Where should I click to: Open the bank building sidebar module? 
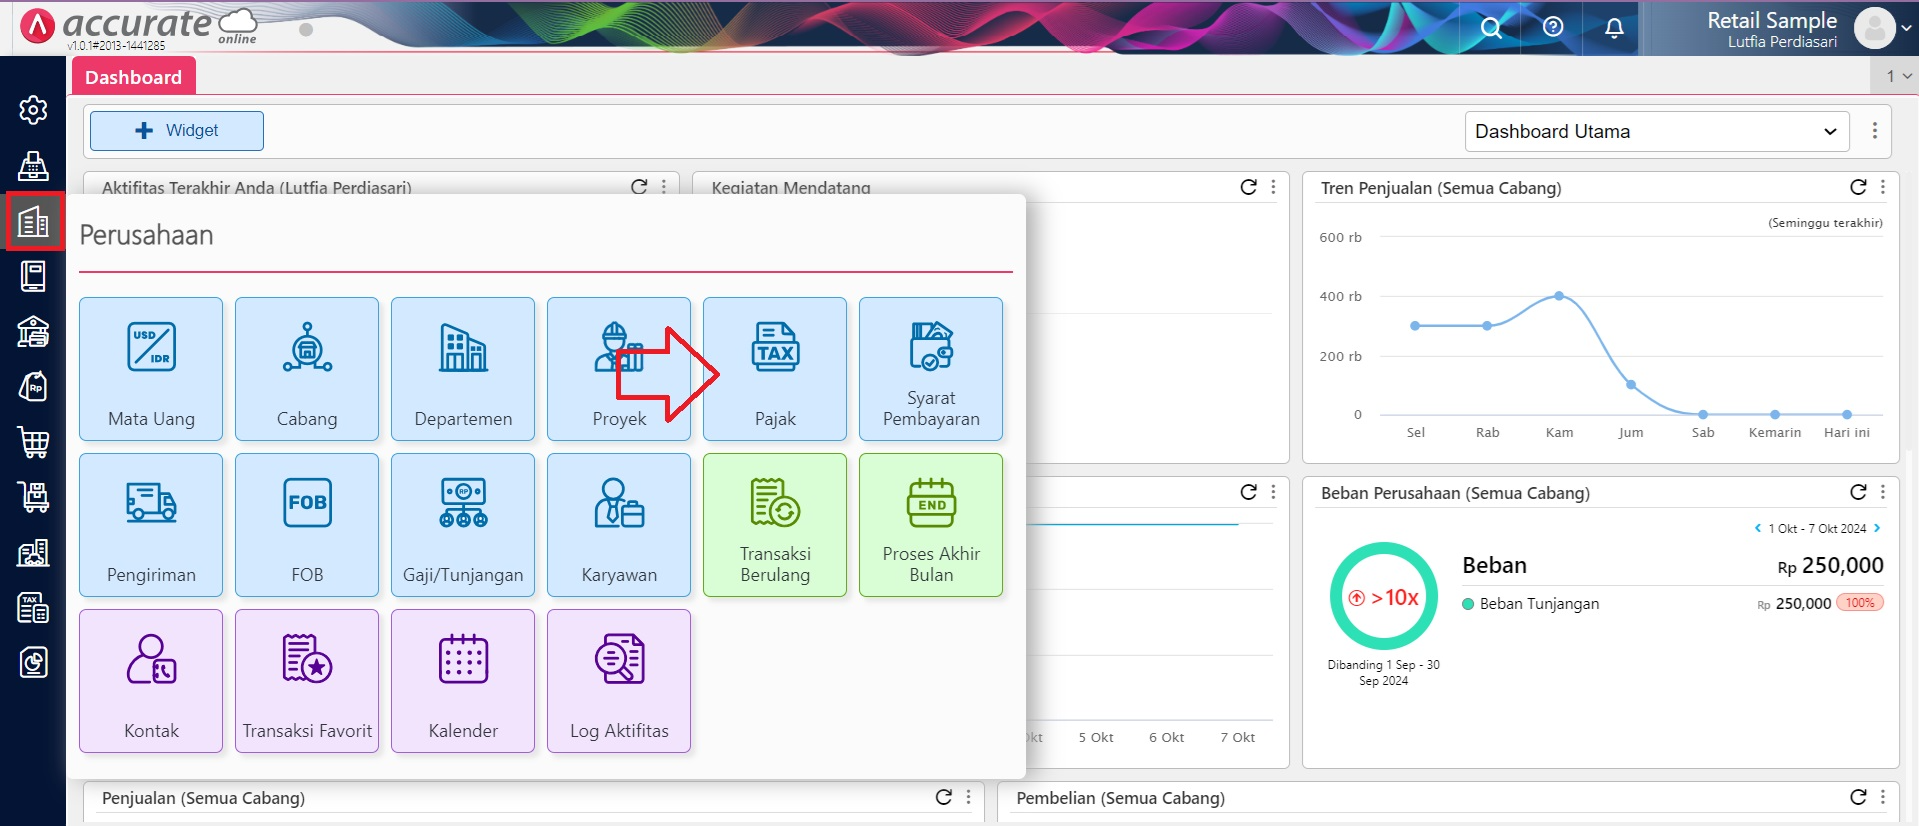click(x=33, y=331)
